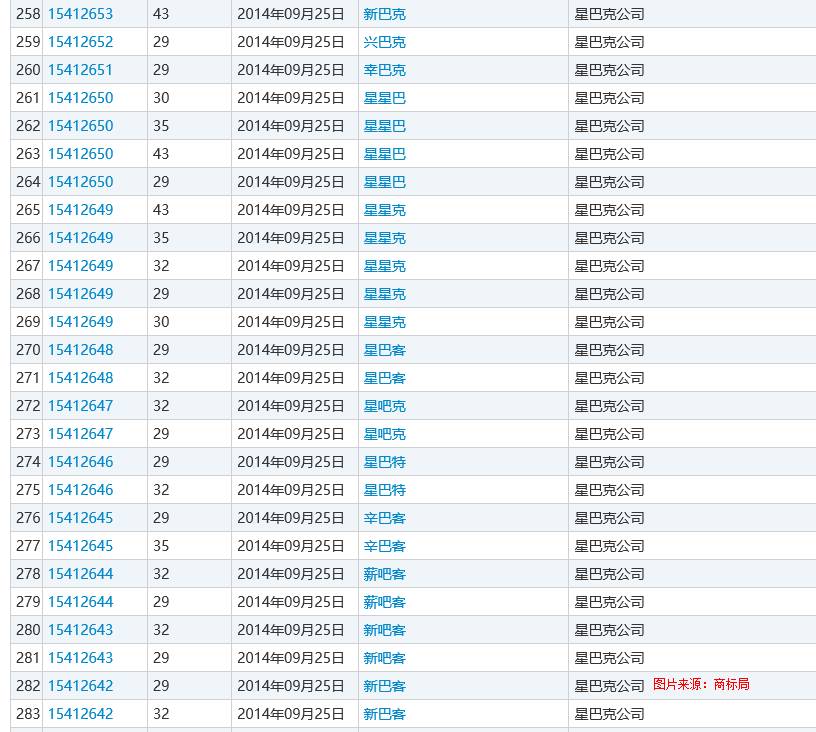The width and height of the screenshot is (816, 732).
Task: Open the 星星克 link in row 268
Action: [385, 294]
